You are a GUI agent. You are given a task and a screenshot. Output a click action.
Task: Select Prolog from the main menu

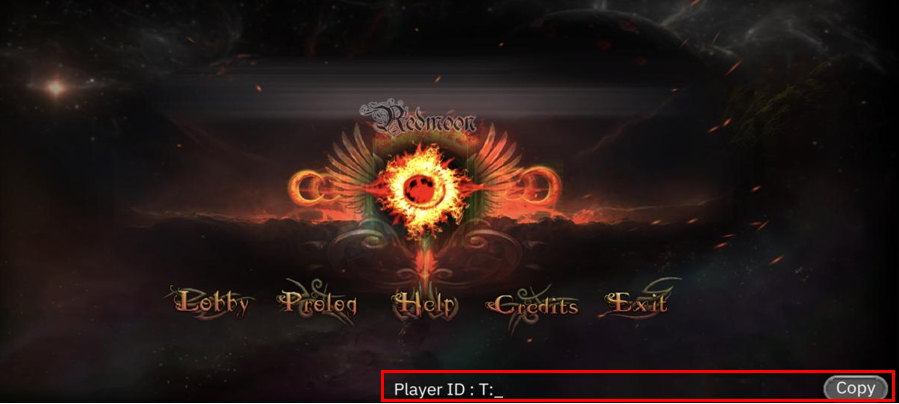coord(319,303)
